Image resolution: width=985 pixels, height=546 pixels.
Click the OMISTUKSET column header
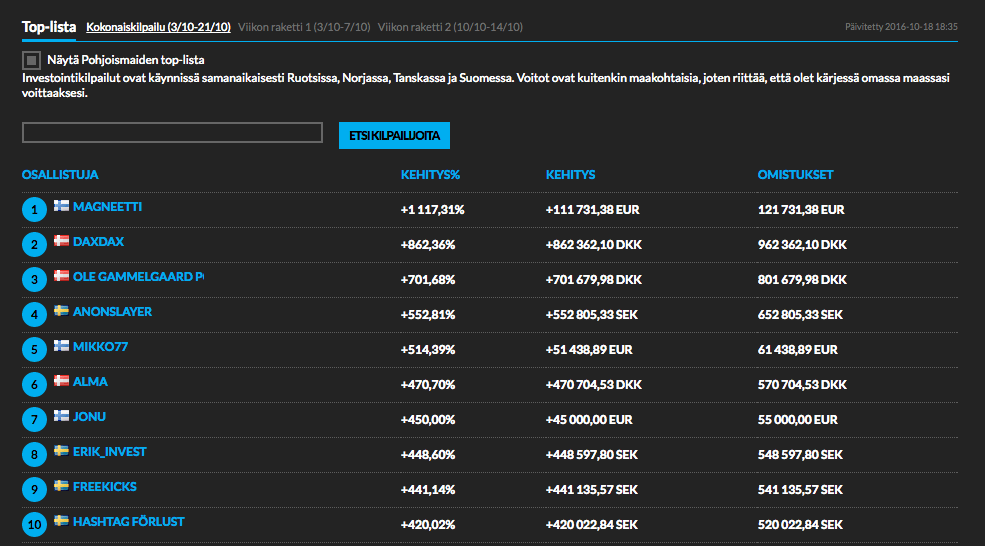[x=795, y=175]
